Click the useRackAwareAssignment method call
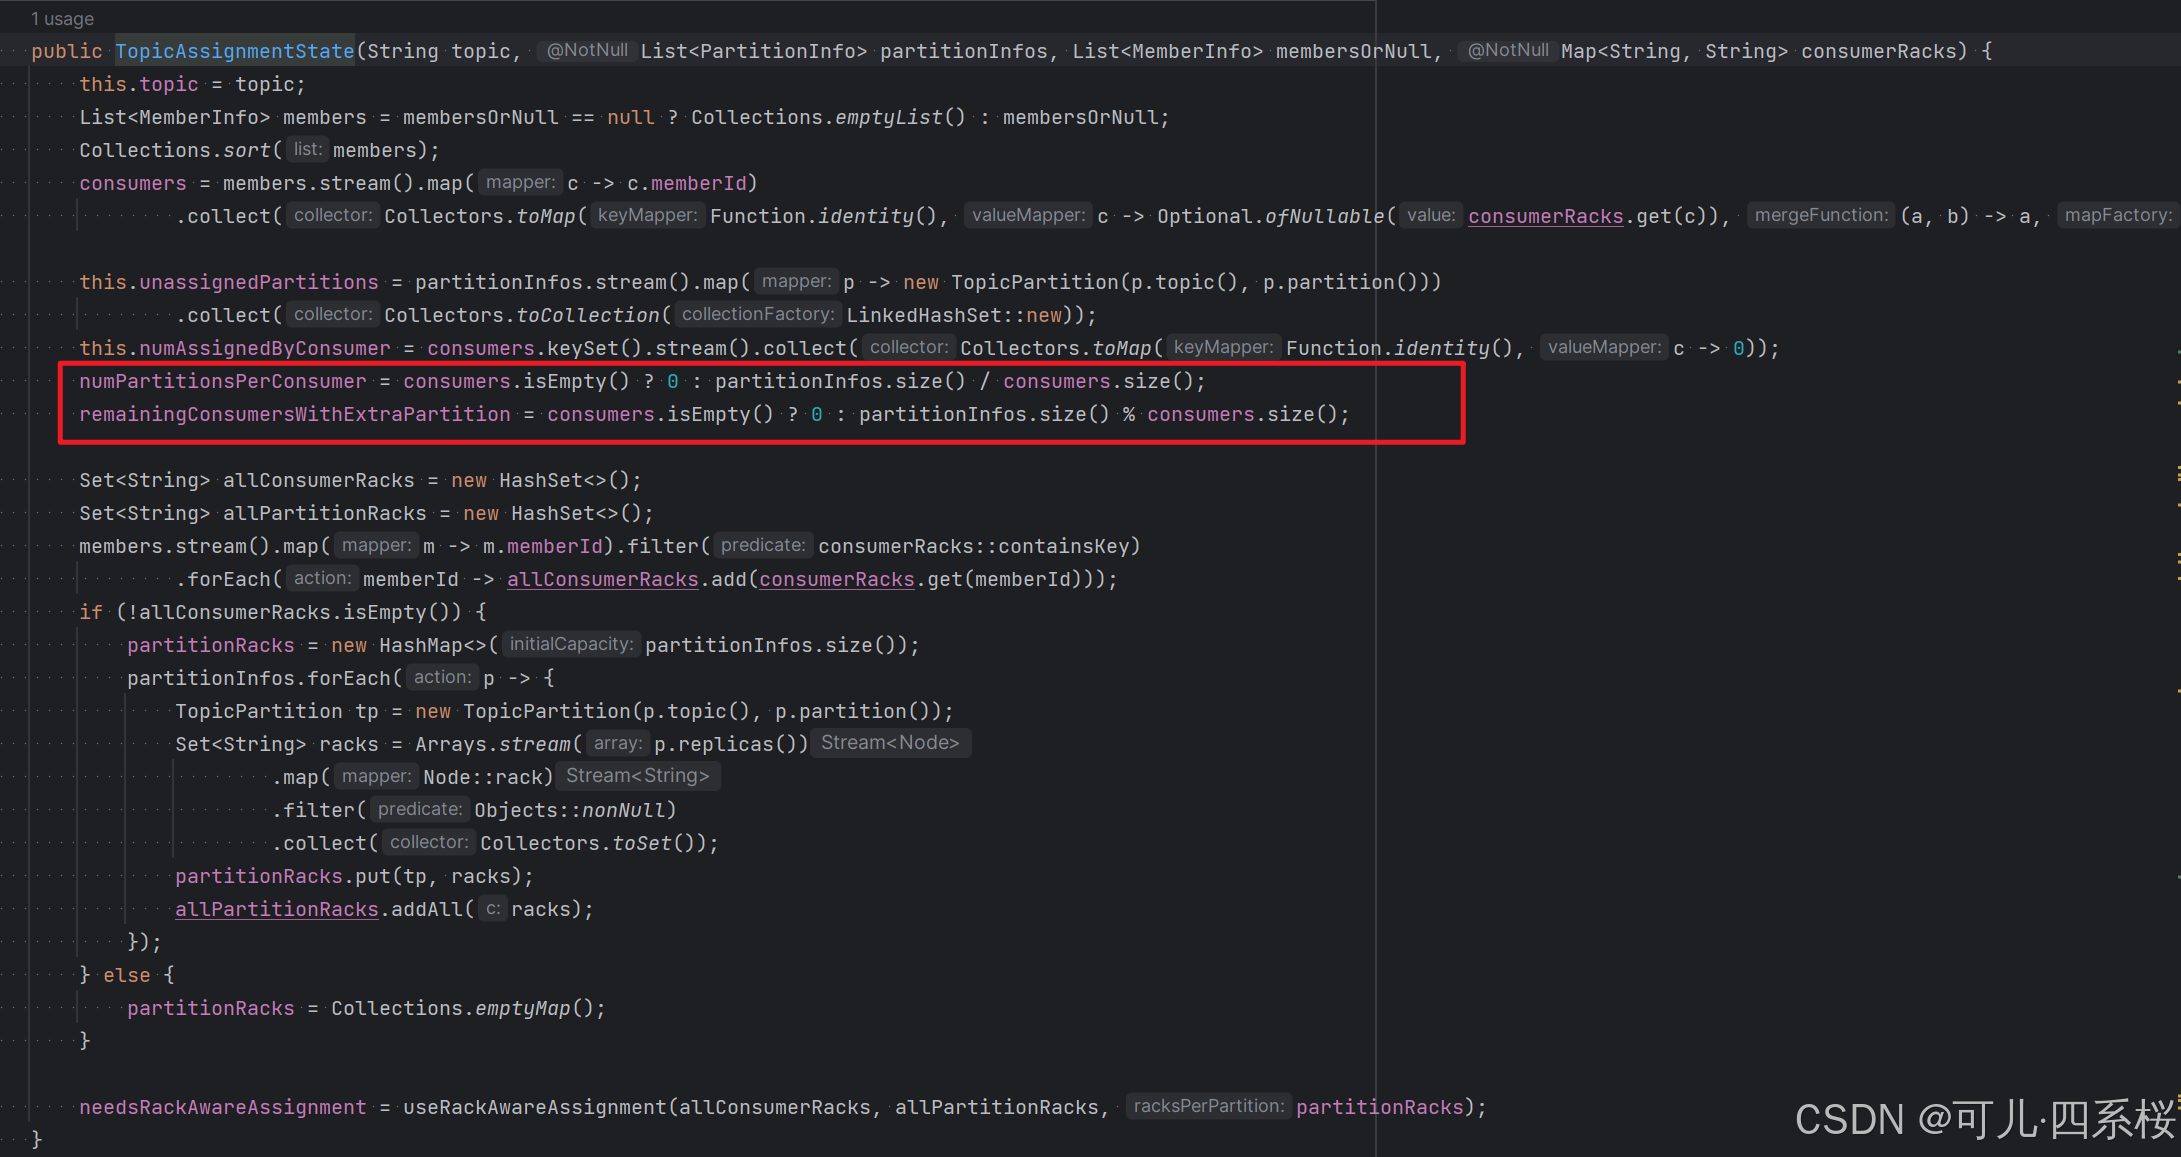This screenshot has height=1157, width=2181. pos(535,1107)
